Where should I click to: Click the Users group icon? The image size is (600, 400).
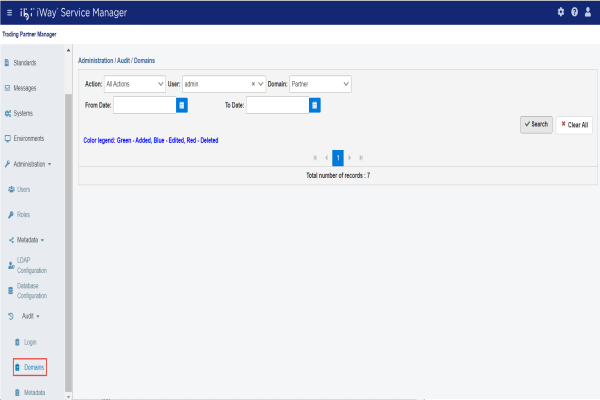[x=11, y=189]
